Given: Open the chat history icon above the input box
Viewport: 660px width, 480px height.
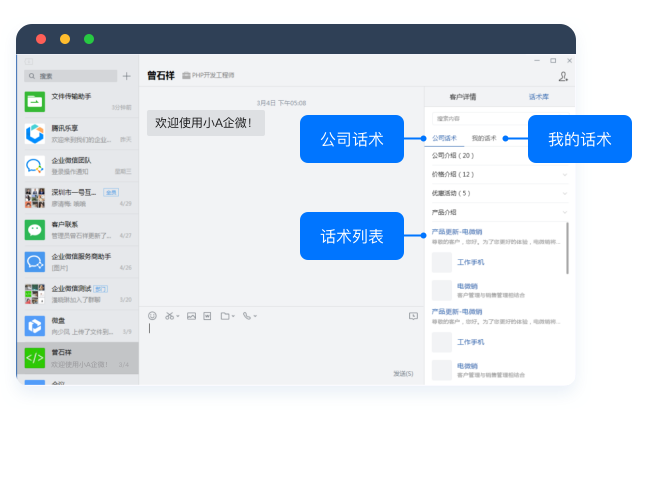Looking at the screenshot, I should coord(413,316).
